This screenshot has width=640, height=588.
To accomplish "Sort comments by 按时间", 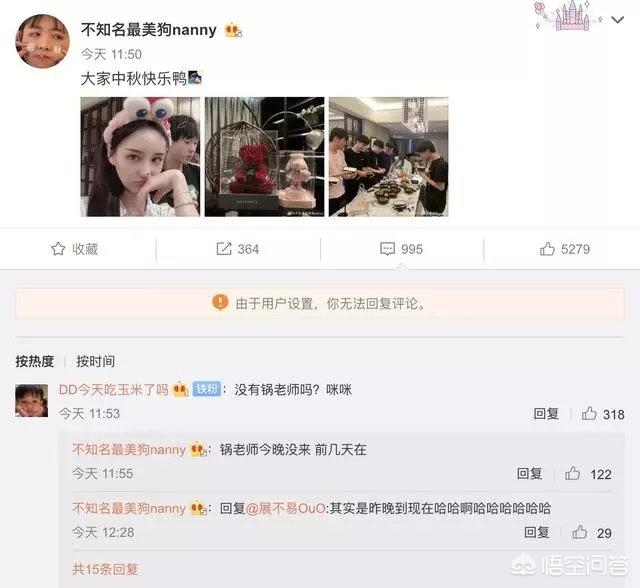I will click(96, 361).
